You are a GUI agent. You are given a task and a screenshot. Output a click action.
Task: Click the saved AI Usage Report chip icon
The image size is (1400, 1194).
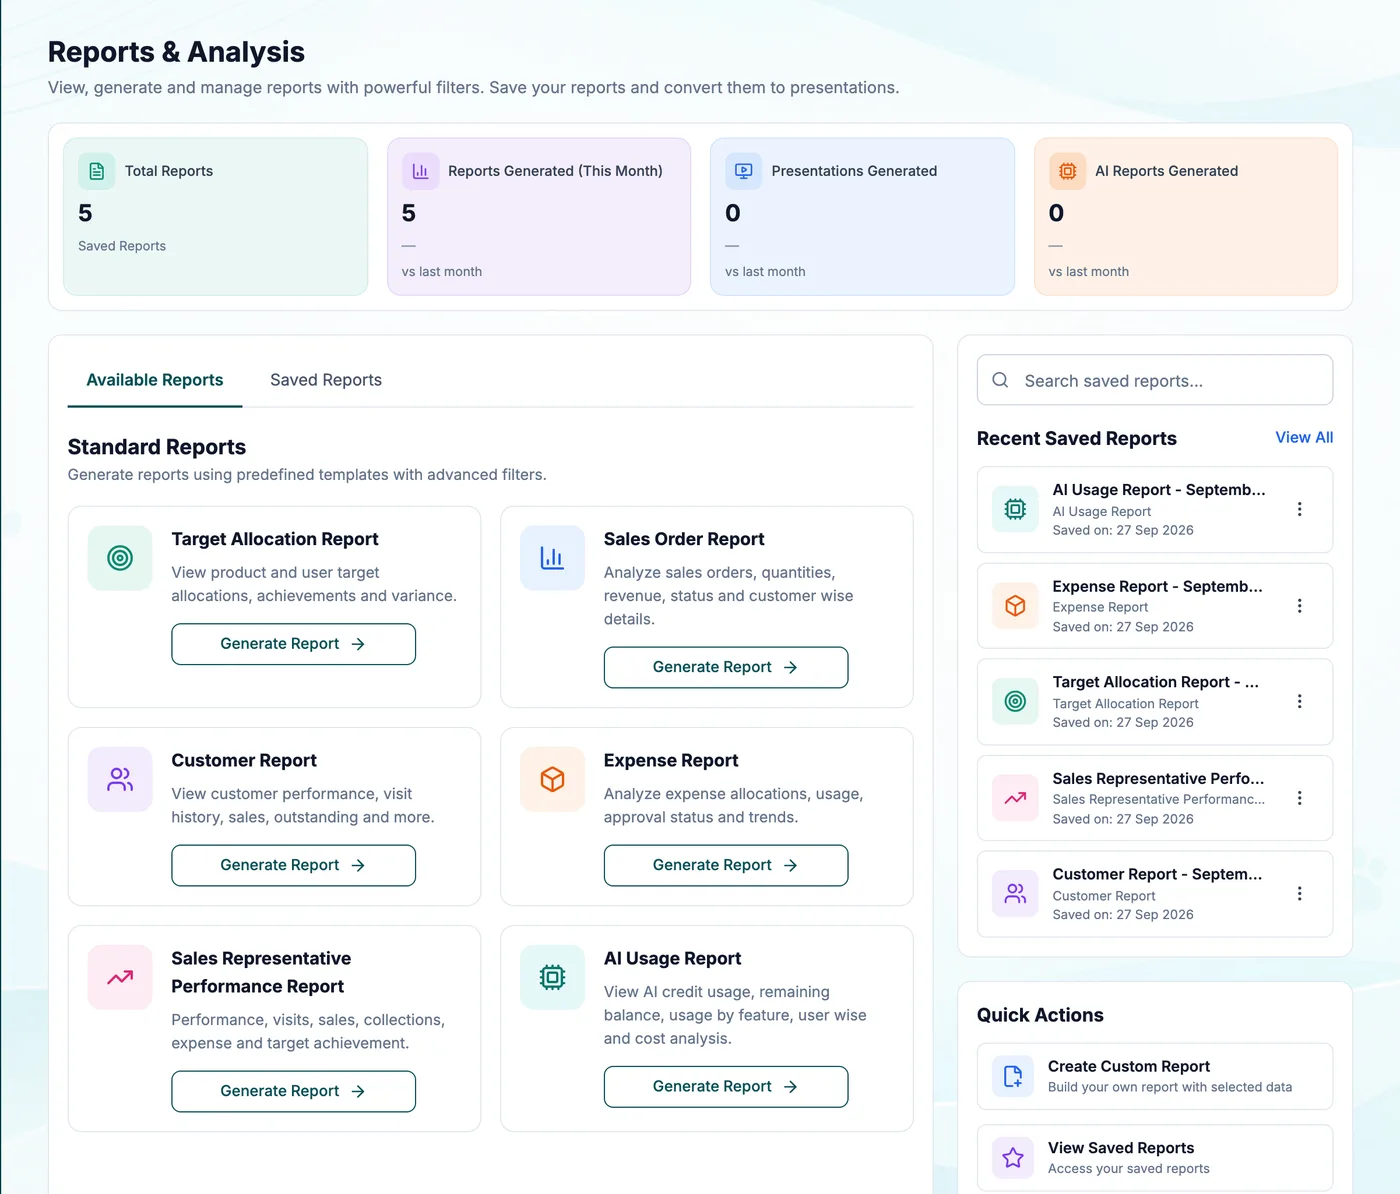[1015, 509]
